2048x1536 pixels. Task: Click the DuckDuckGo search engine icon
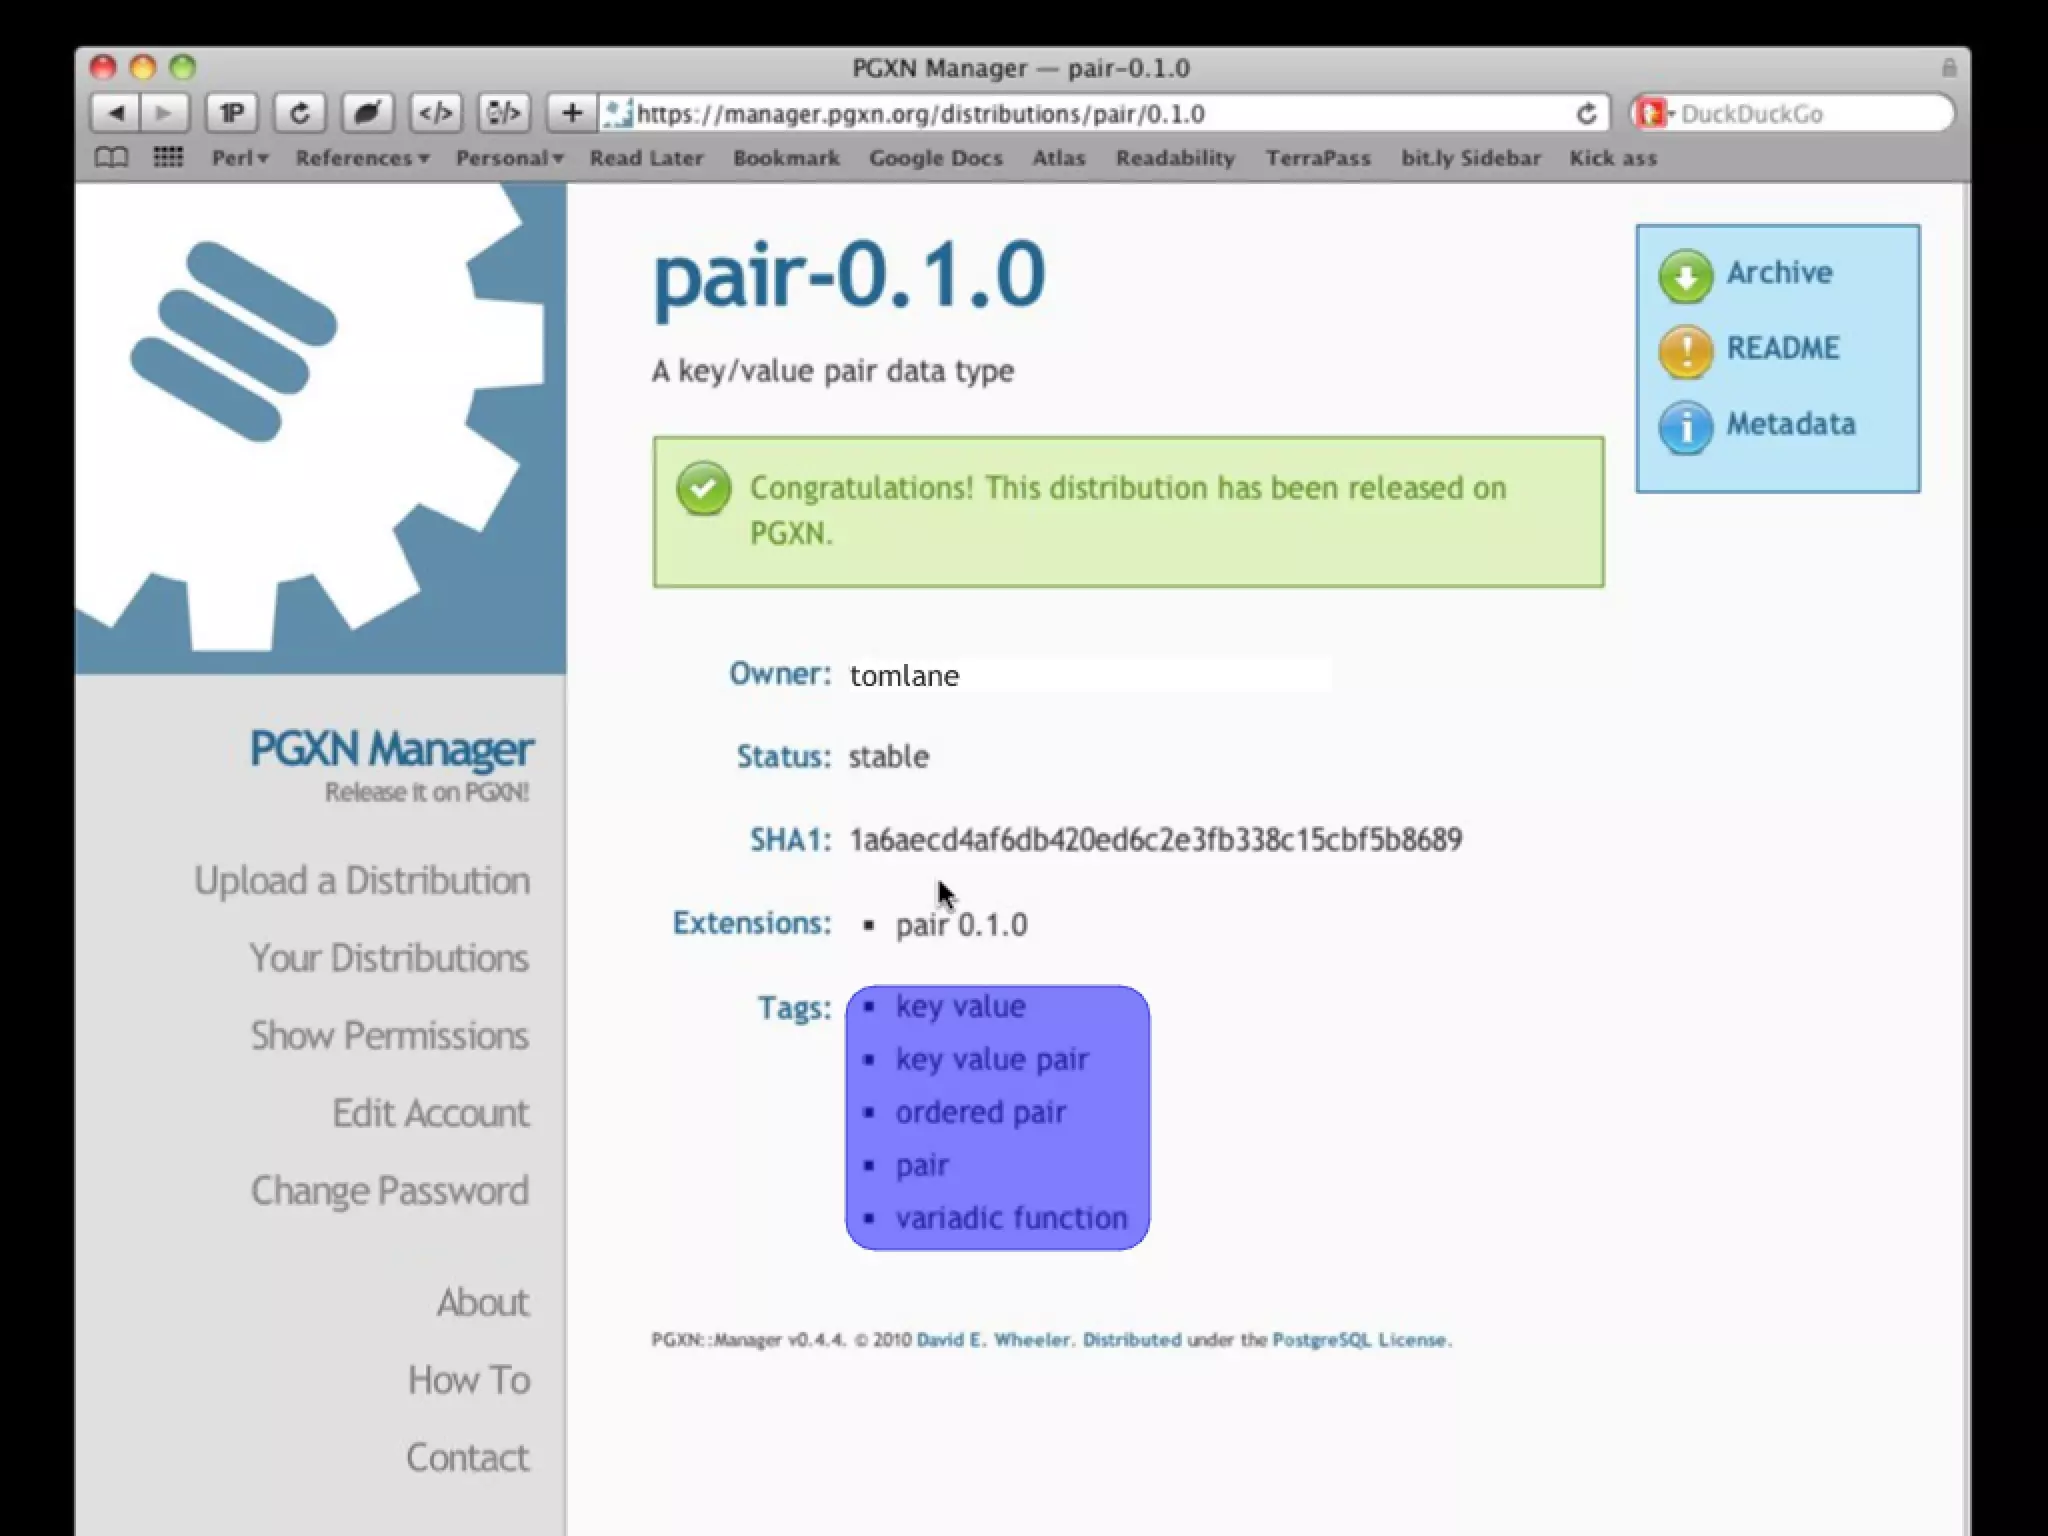click(x=1650, y=113)
